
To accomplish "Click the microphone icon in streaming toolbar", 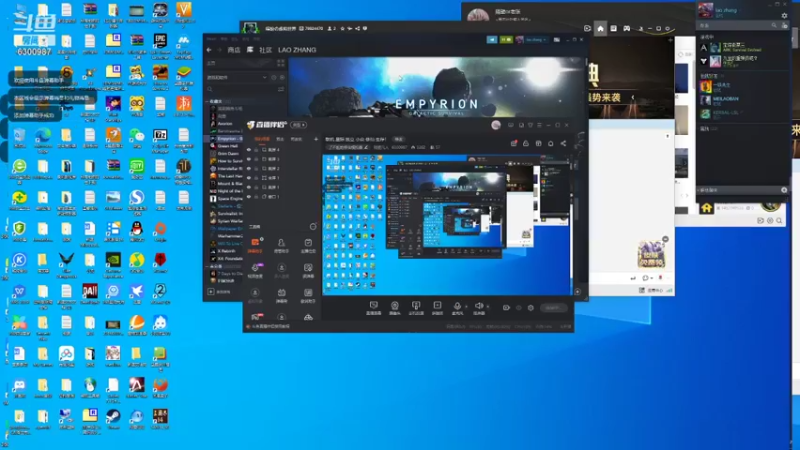I will tap(457, 308).
